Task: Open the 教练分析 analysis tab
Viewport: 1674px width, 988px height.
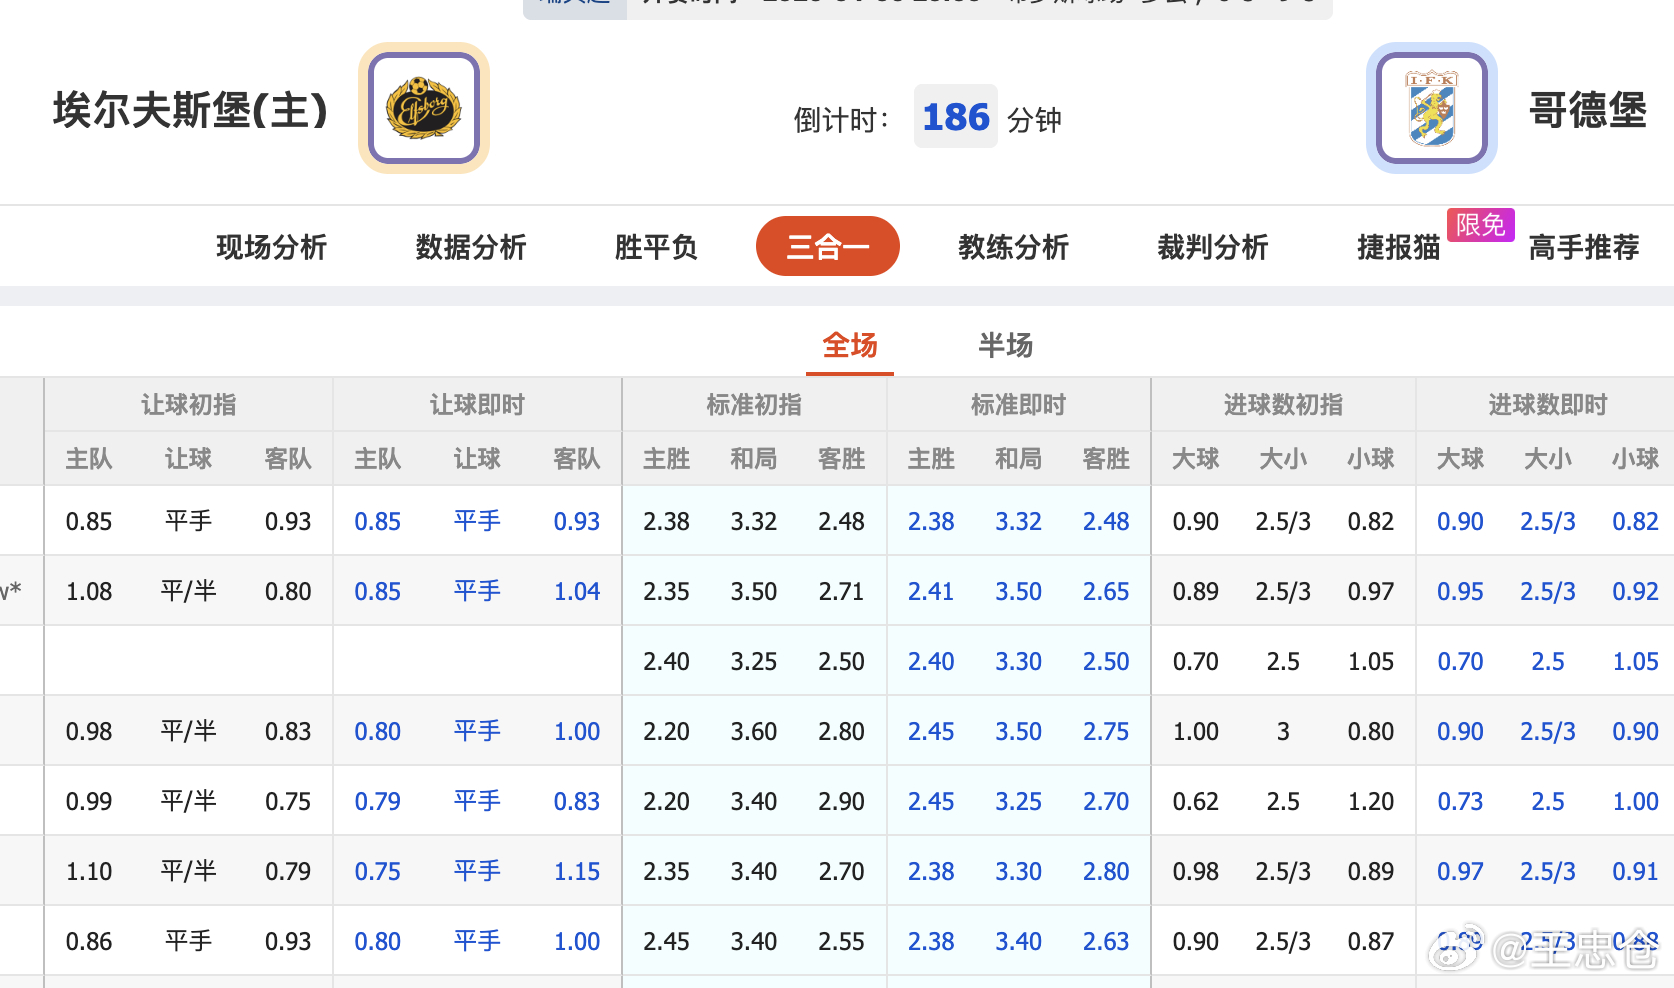Action: tap(1012, 247)
